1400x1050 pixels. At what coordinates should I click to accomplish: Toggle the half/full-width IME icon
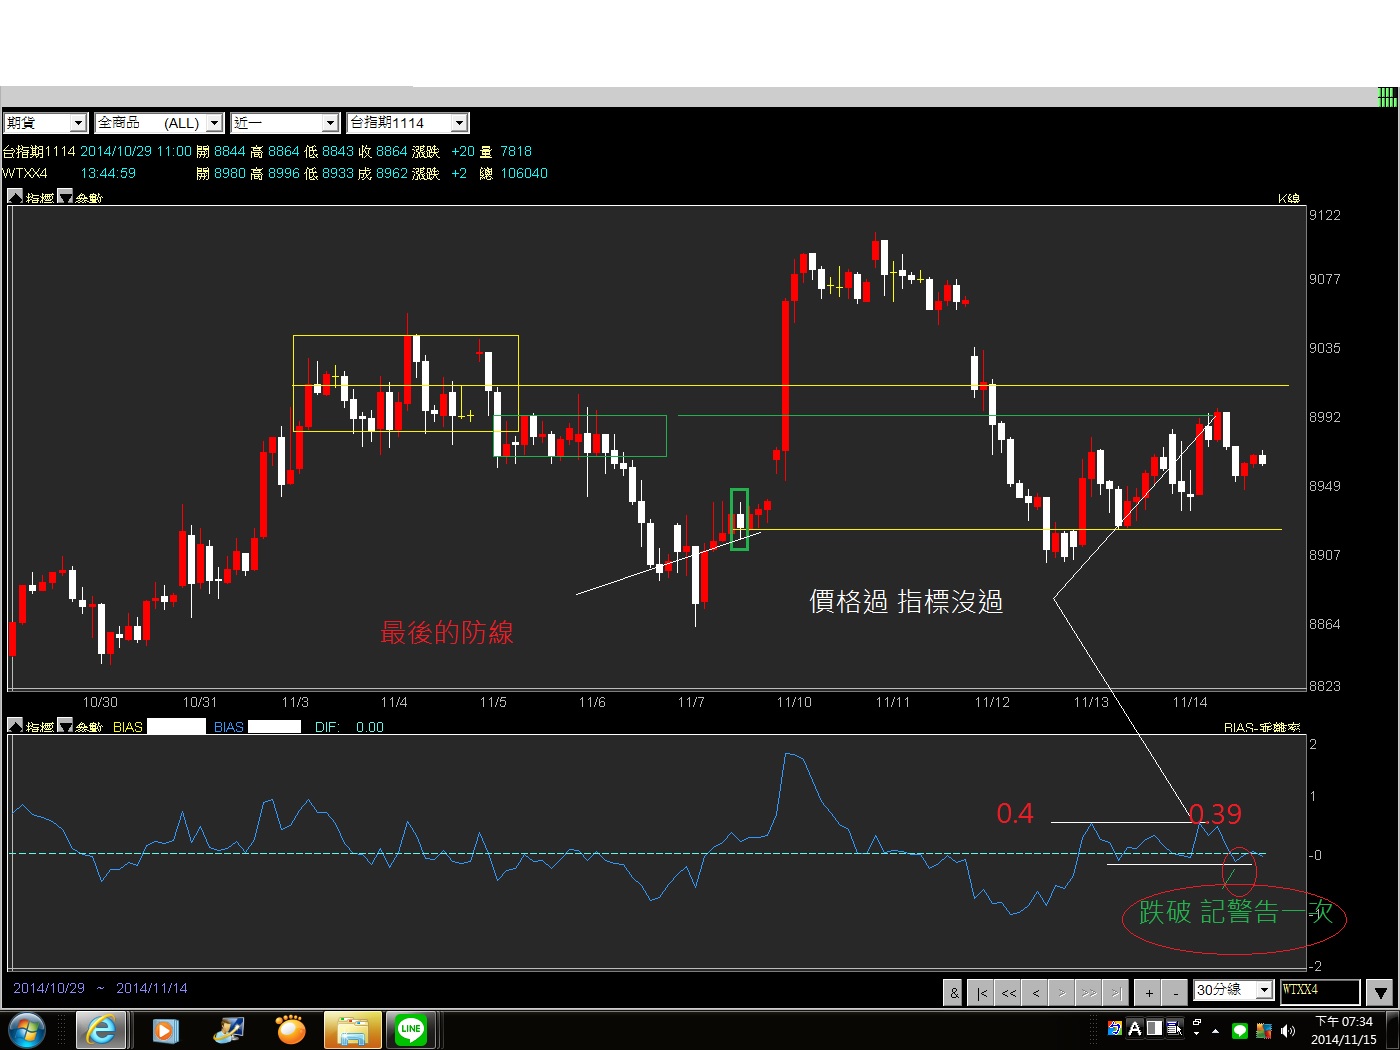(1154, 1028)
